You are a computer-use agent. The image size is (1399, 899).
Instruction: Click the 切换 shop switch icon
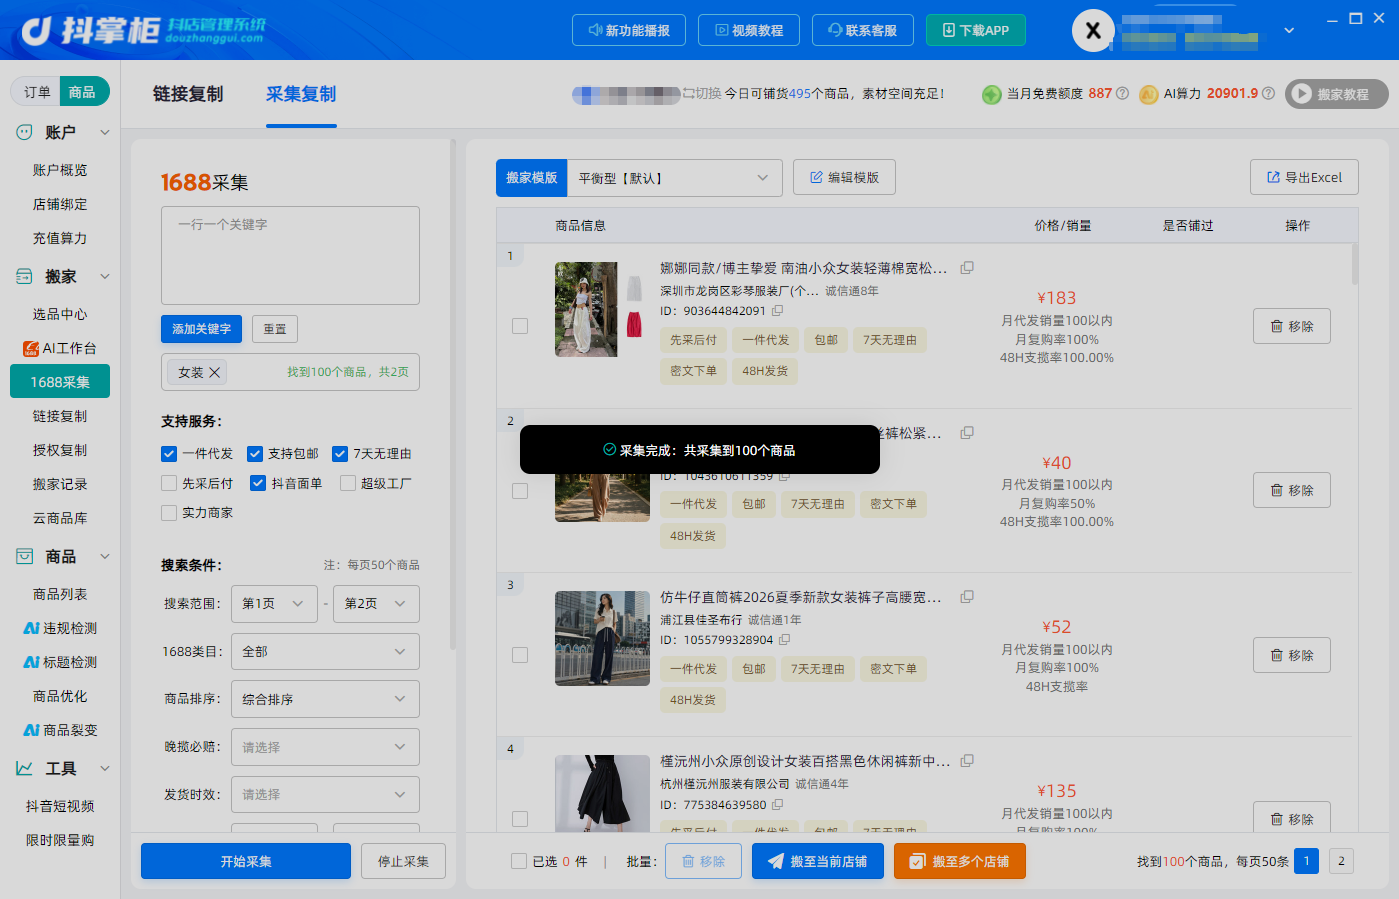pyautogui.click(x=690, y=93)
